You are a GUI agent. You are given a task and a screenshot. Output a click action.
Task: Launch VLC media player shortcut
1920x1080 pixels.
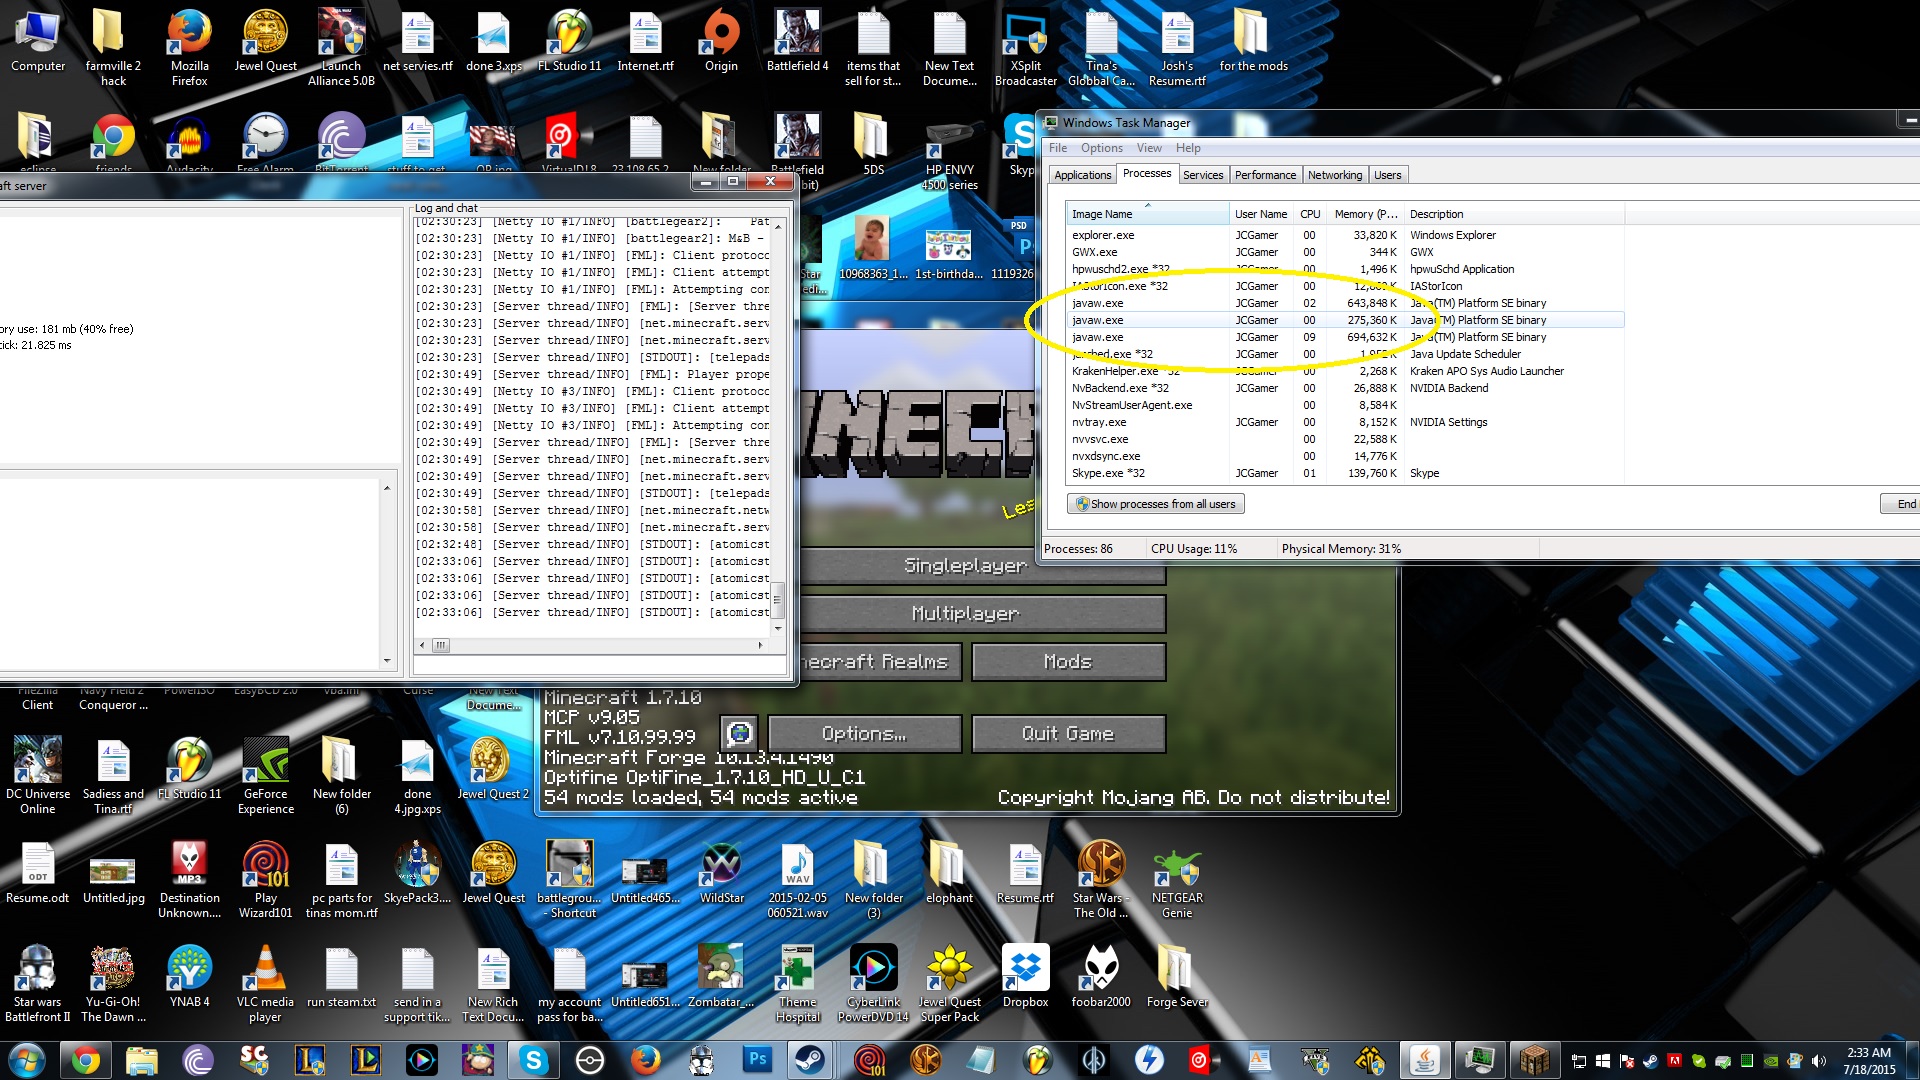tap(266, 984)
